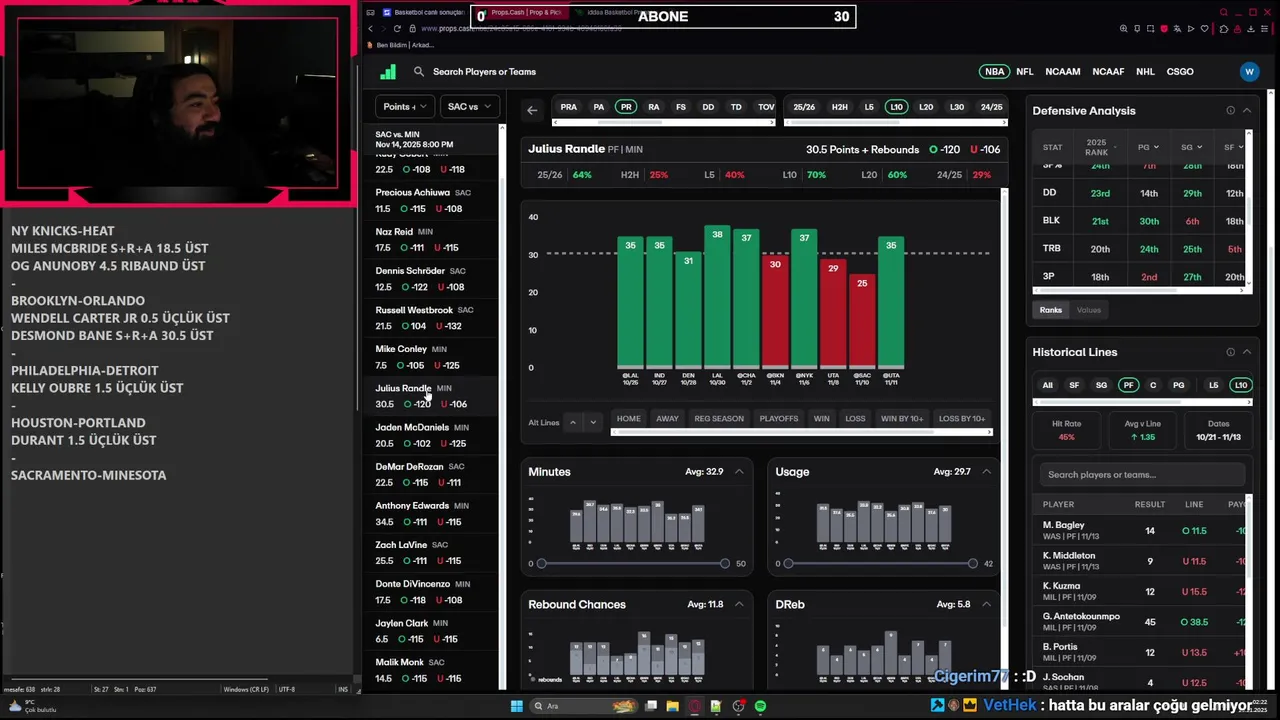Open Historical Lines info icon
Screen dimensions: 1280x720
coord(1230,352)
